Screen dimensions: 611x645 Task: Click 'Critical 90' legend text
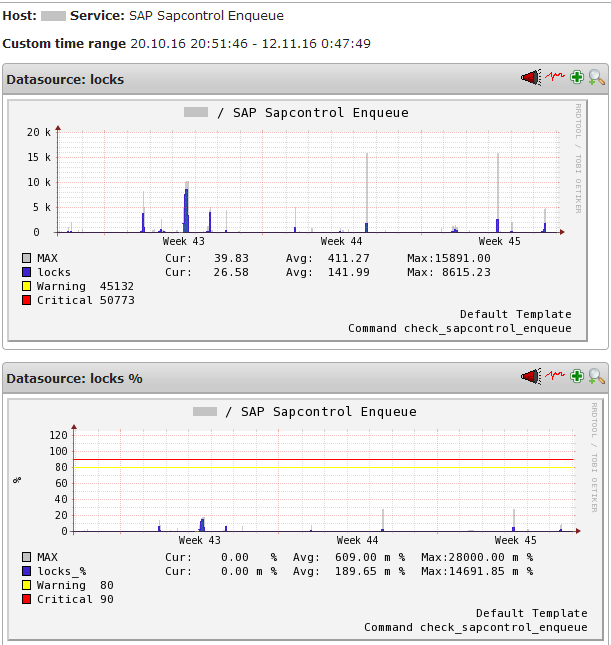click(x=75, y=599)
